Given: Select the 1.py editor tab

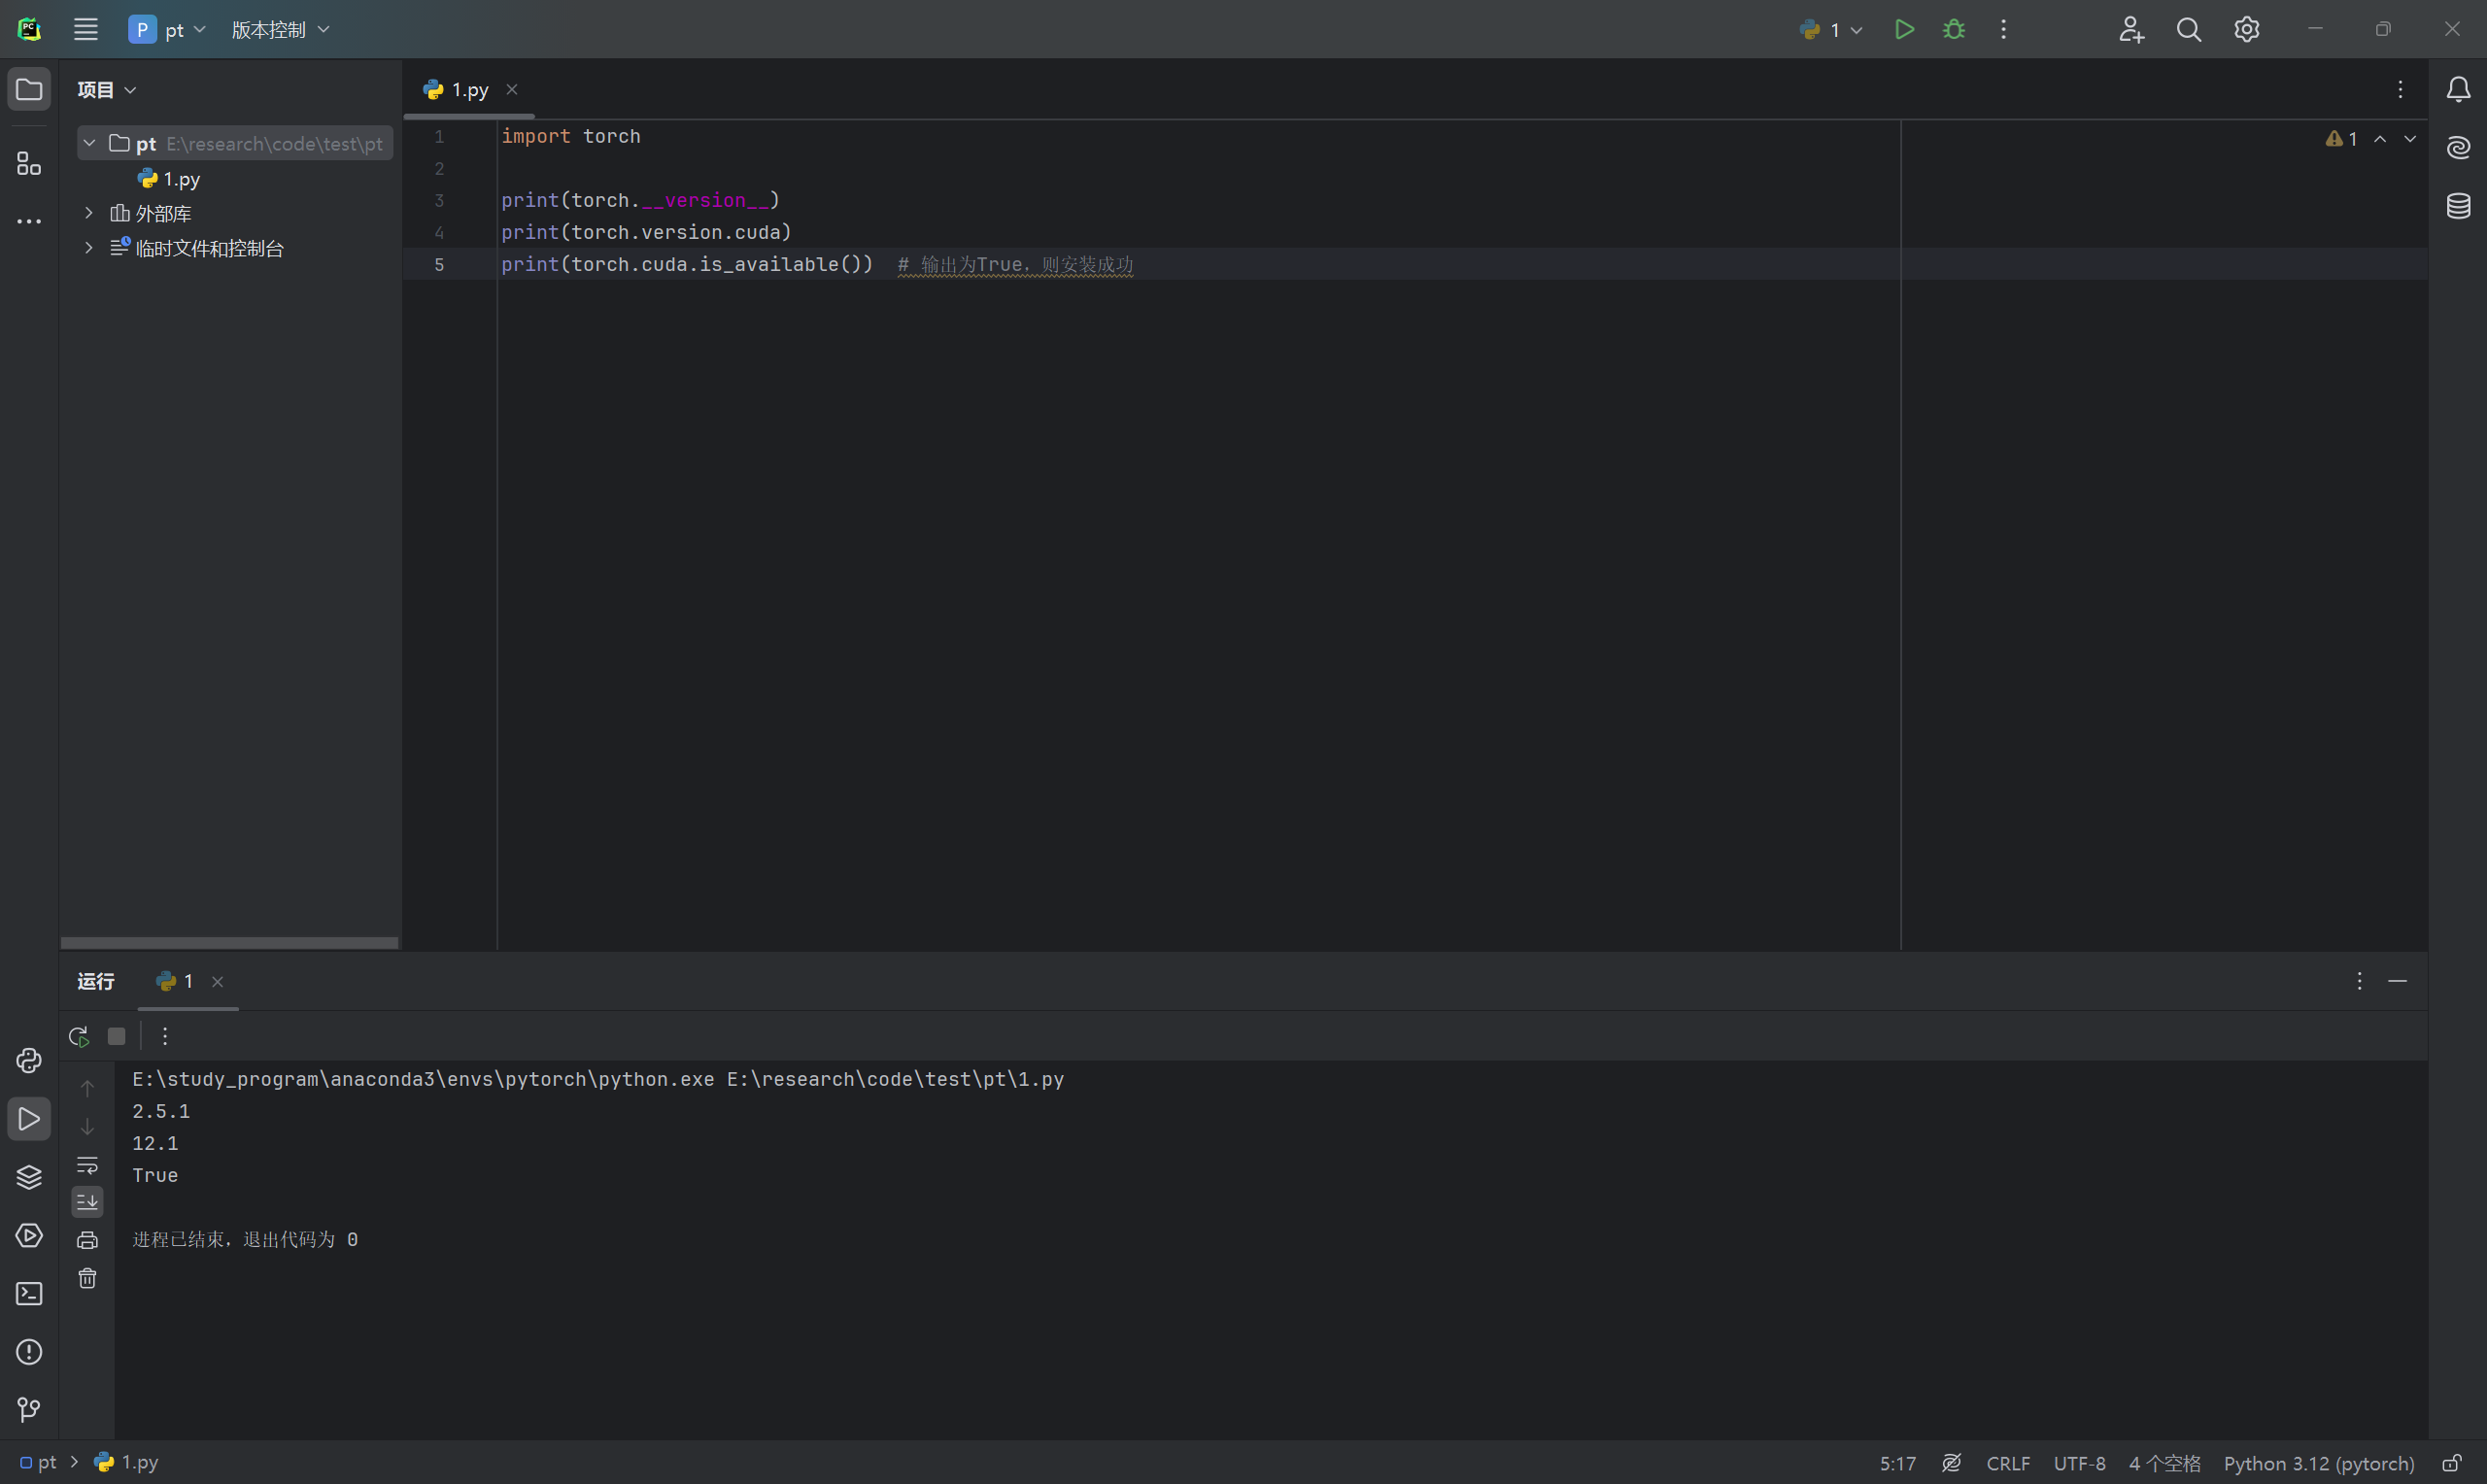Looking at the screenshot, I should coord(469,90).
